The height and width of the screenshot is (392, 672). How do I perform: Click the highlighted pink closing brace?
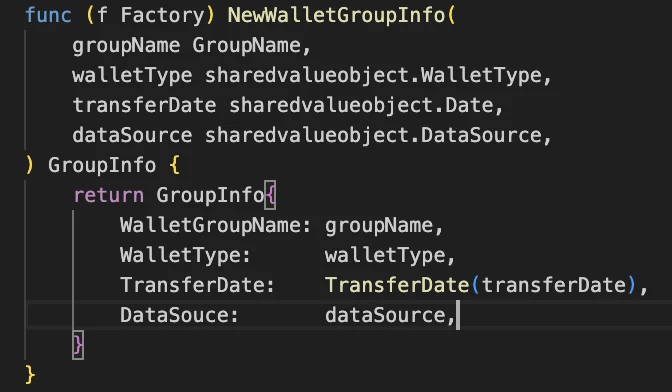78,345
